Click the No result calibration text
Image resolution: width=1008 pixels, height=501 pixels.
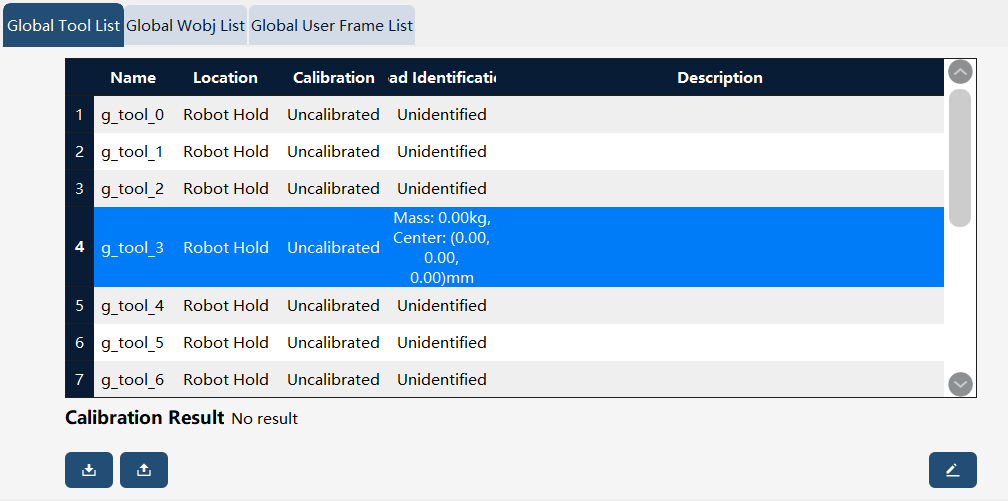[x=264, y=419]
